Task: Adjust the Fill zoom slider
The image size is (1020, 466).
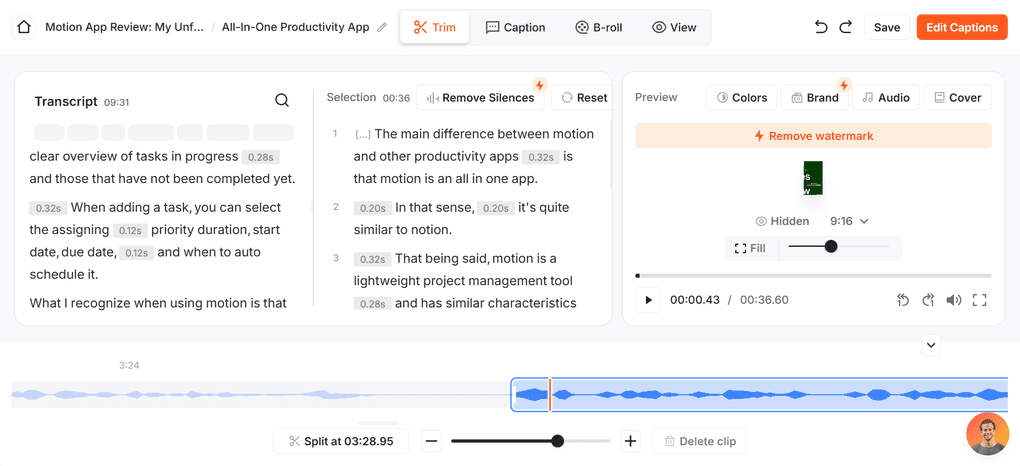Action: point(838,247)
